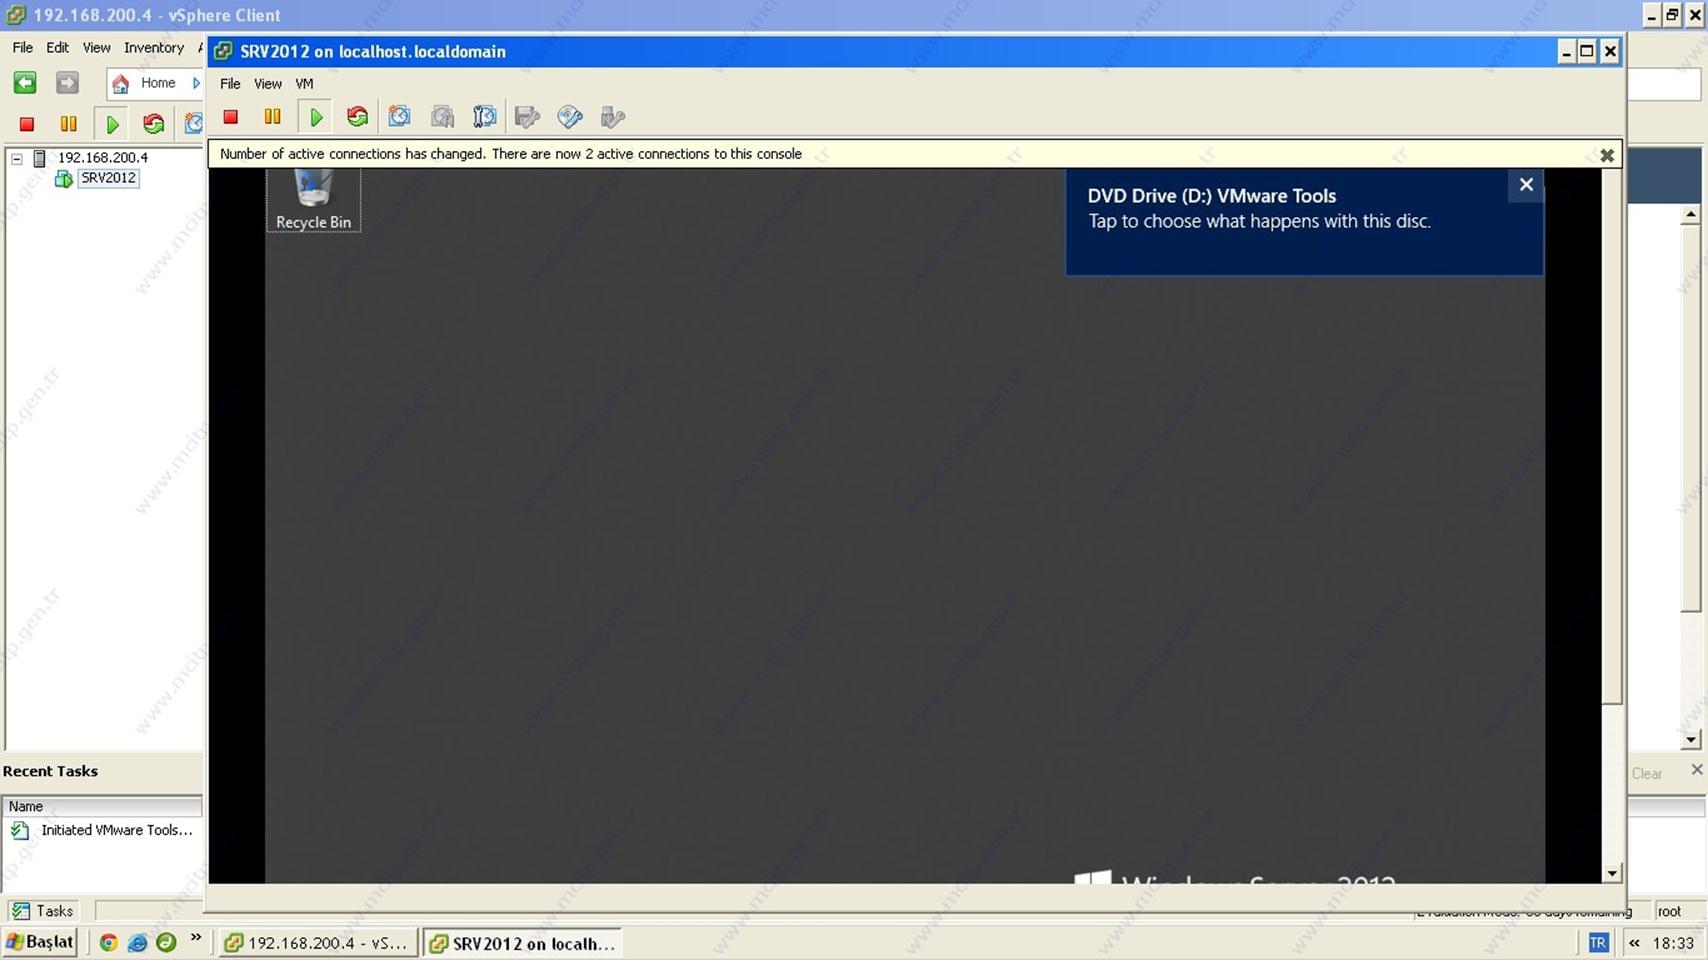The width and height of the screenshot is (1708, 960).
Task: Expand the Home breadcrumb arrow
Action: (196, 83)
